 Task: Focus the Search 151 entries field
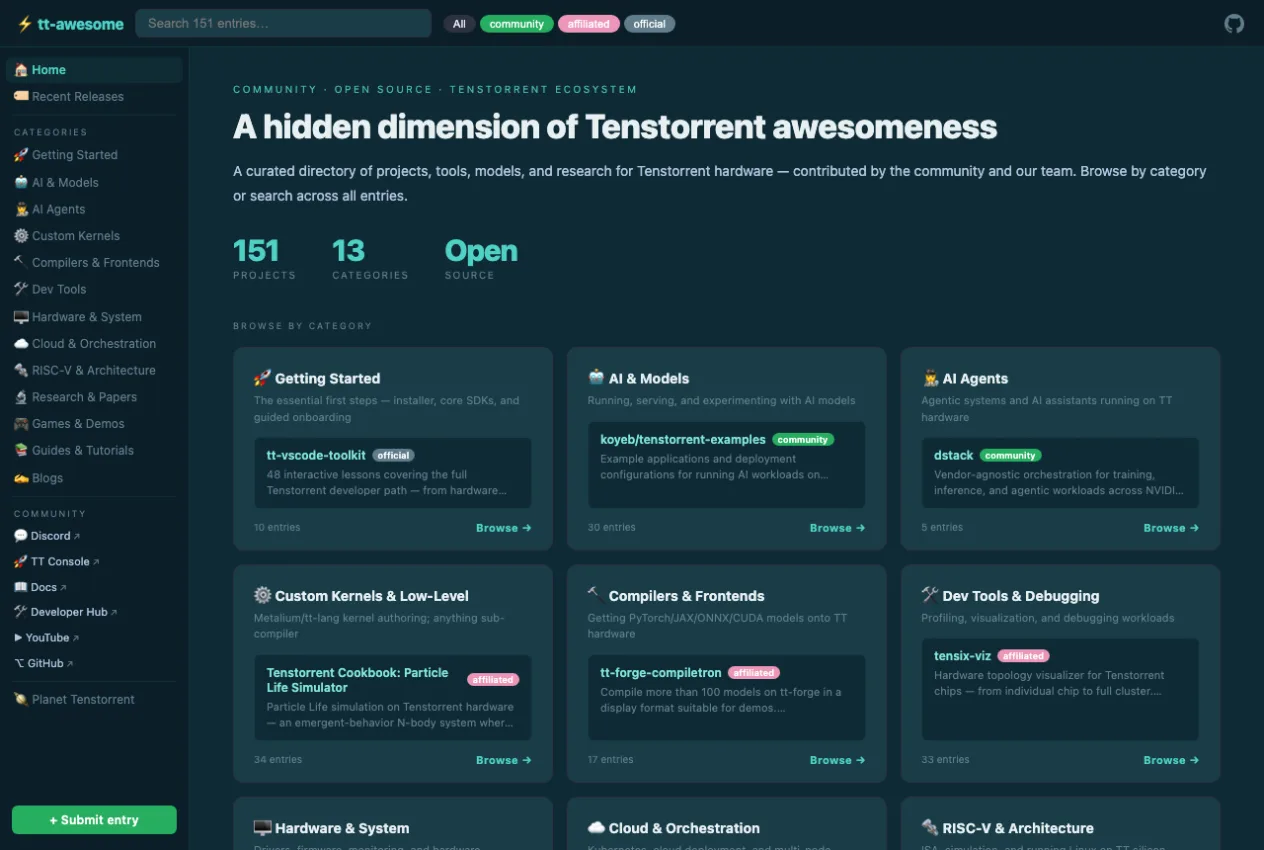(283, 23)
